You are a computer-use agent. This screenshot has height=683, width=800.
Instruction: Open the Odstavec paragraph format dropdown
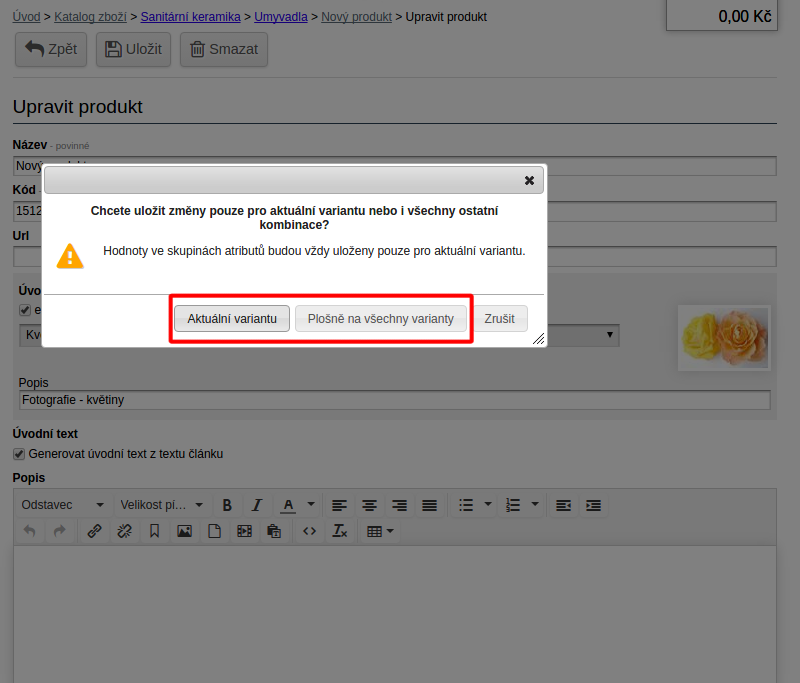[62, 505]
